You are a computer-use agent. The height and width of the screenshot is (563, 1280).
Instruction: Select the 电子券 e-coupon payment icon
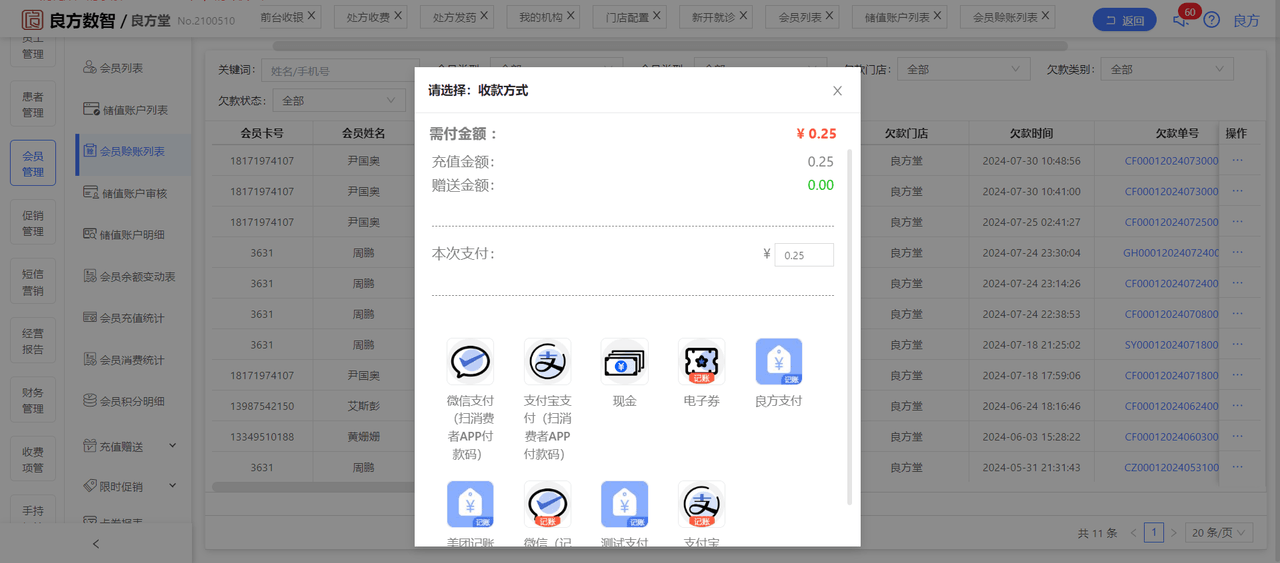click(701, 361)
